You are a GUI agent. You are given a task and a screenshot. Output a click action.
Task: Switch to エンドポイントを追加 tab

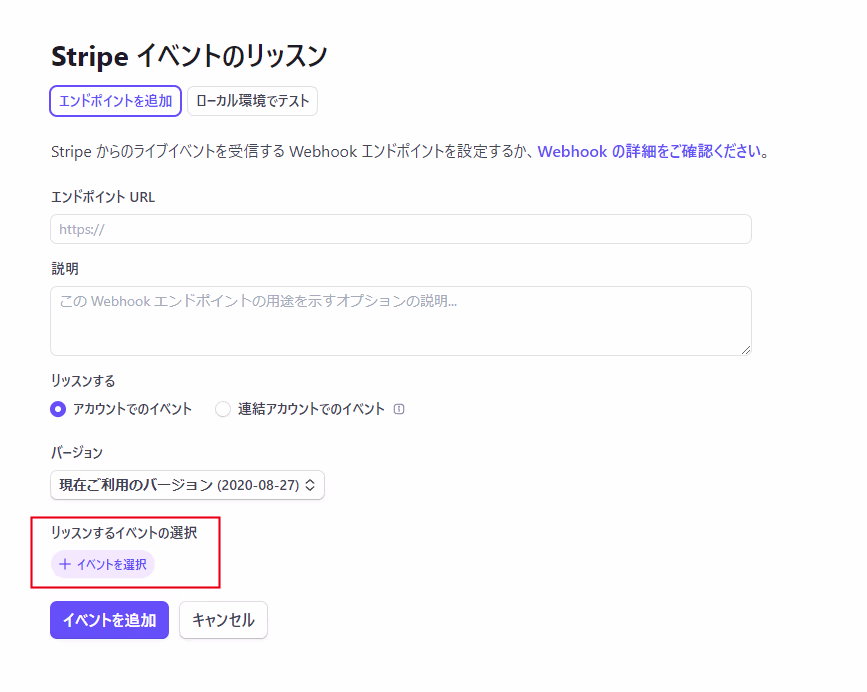(x=116, y=101)
